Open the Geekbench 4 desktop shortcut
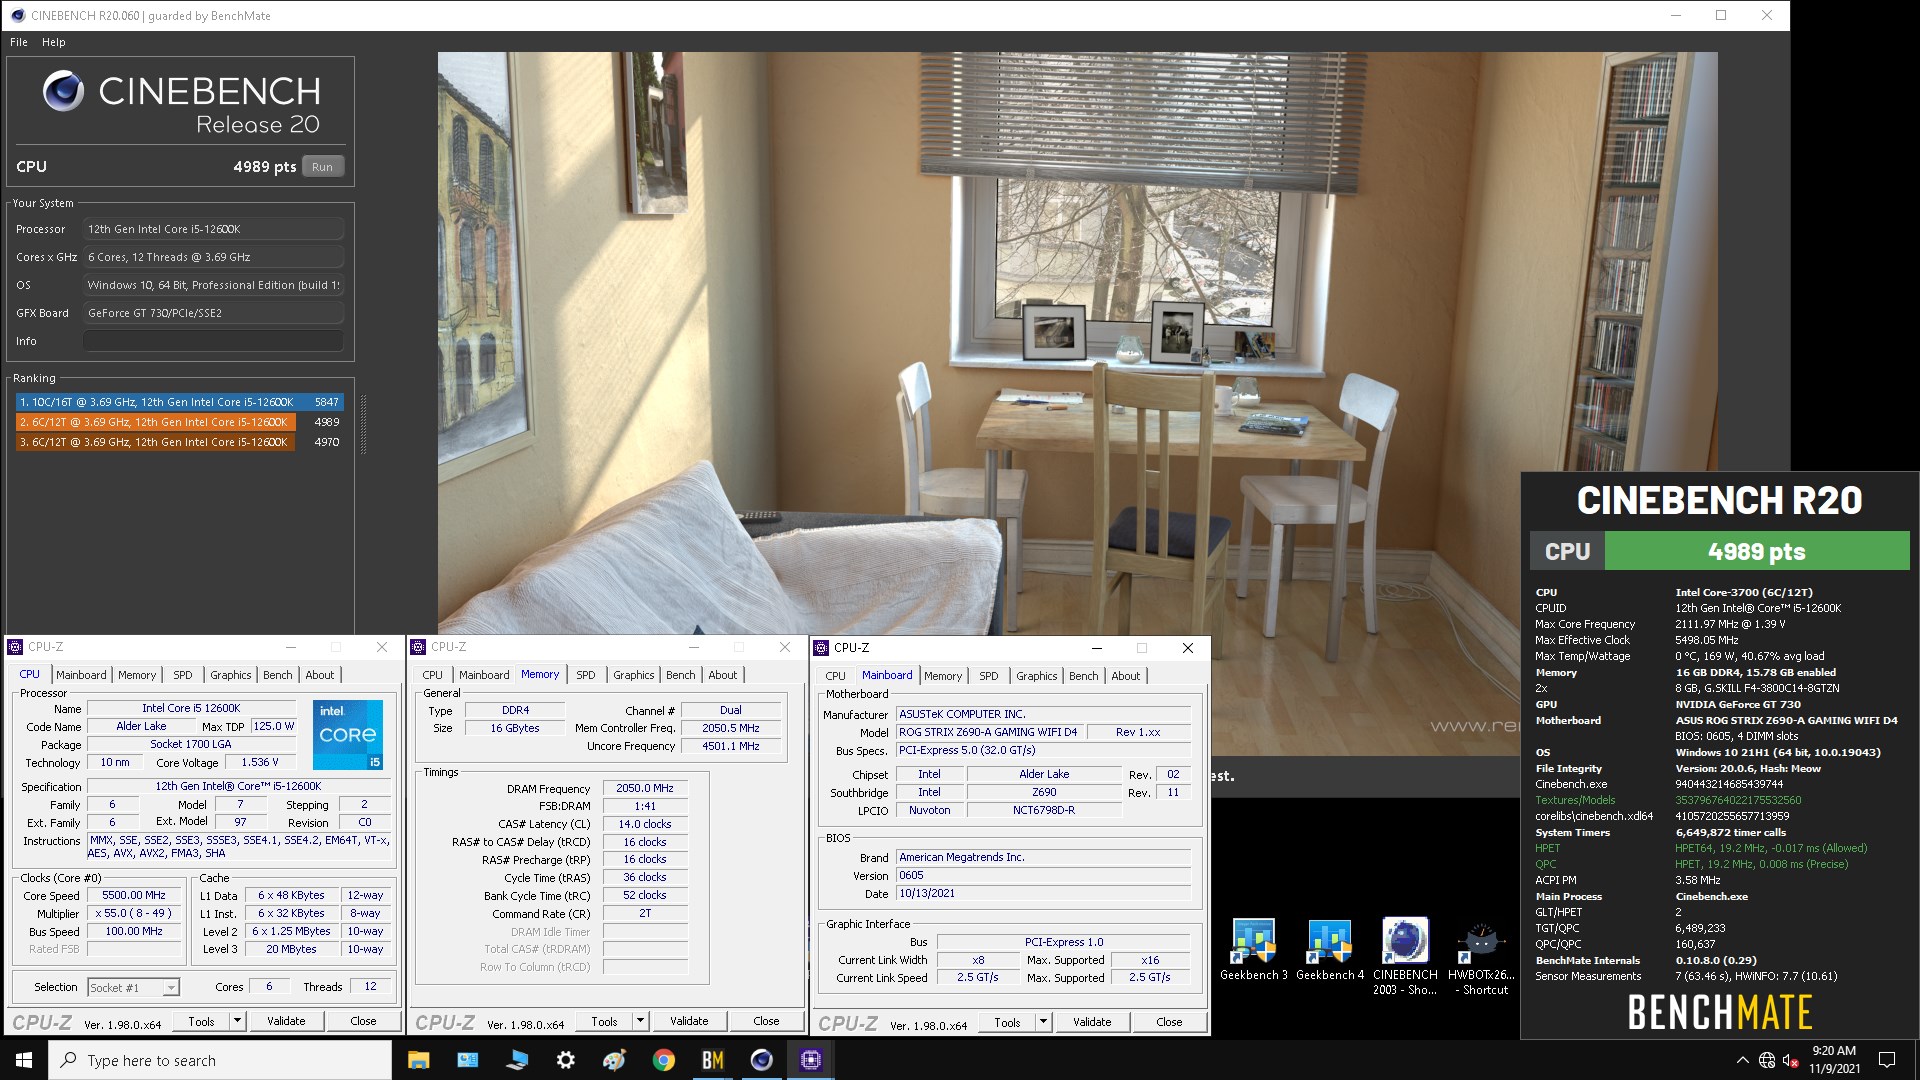Screen dimensions: 1920x1080 coord(1329,950)
